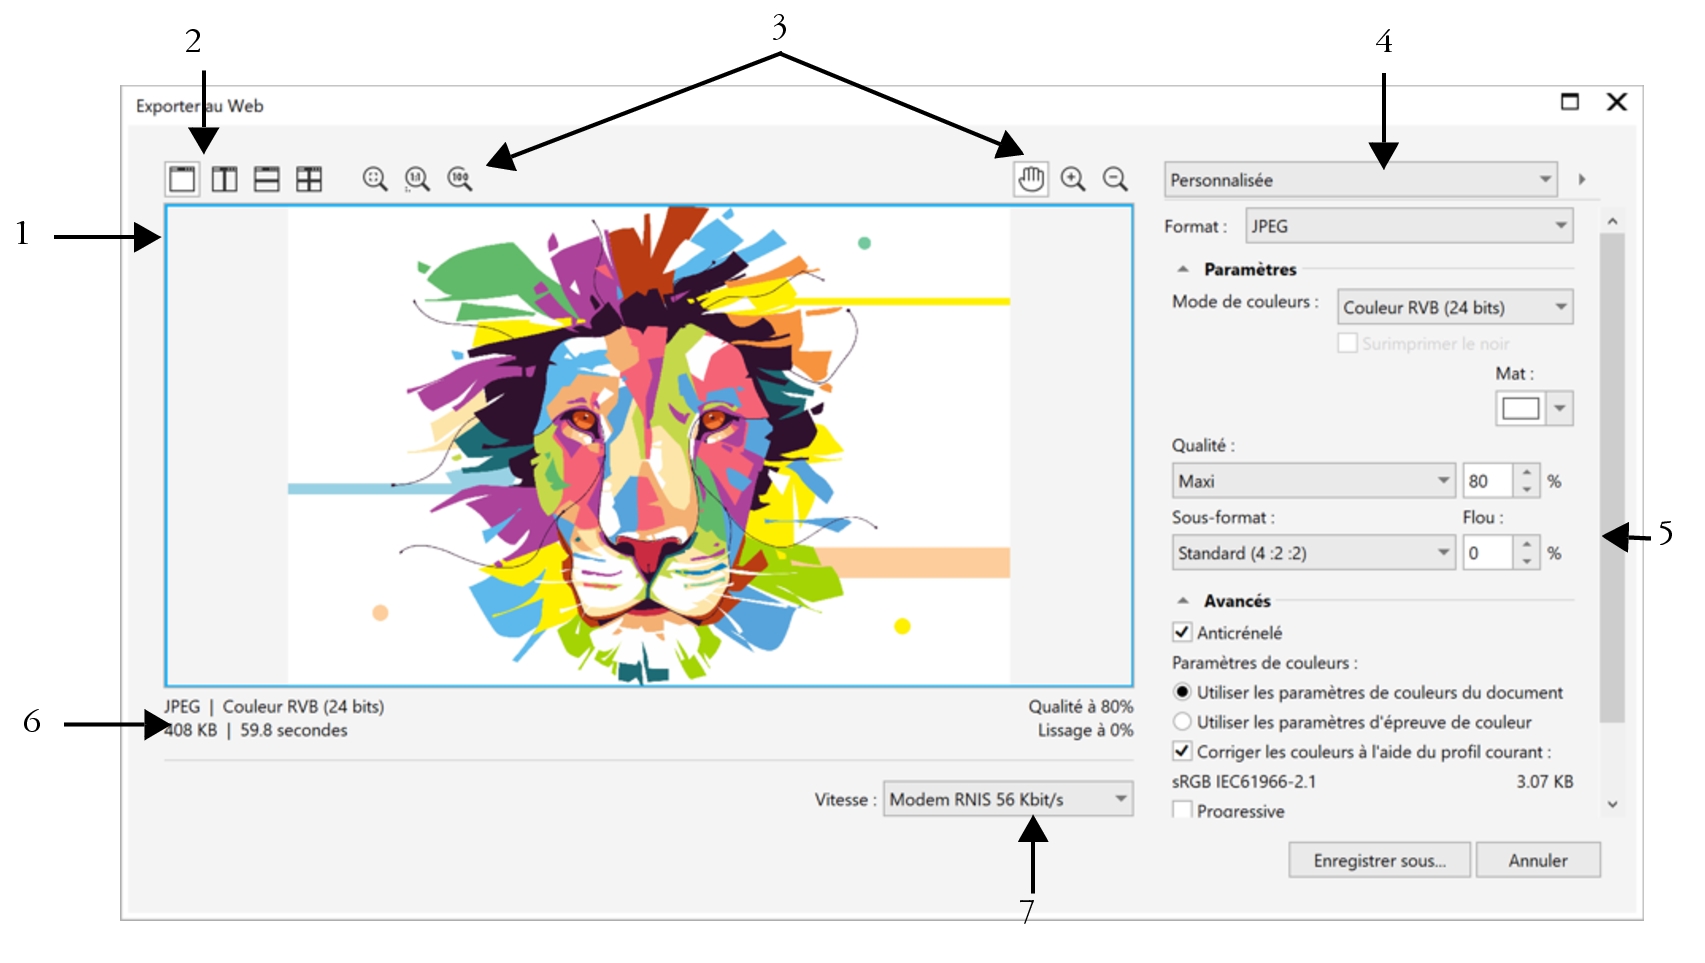Click the 'Enregistrer sous...' button
This screenshot has width=1705, height=963.
[1379, 860]
